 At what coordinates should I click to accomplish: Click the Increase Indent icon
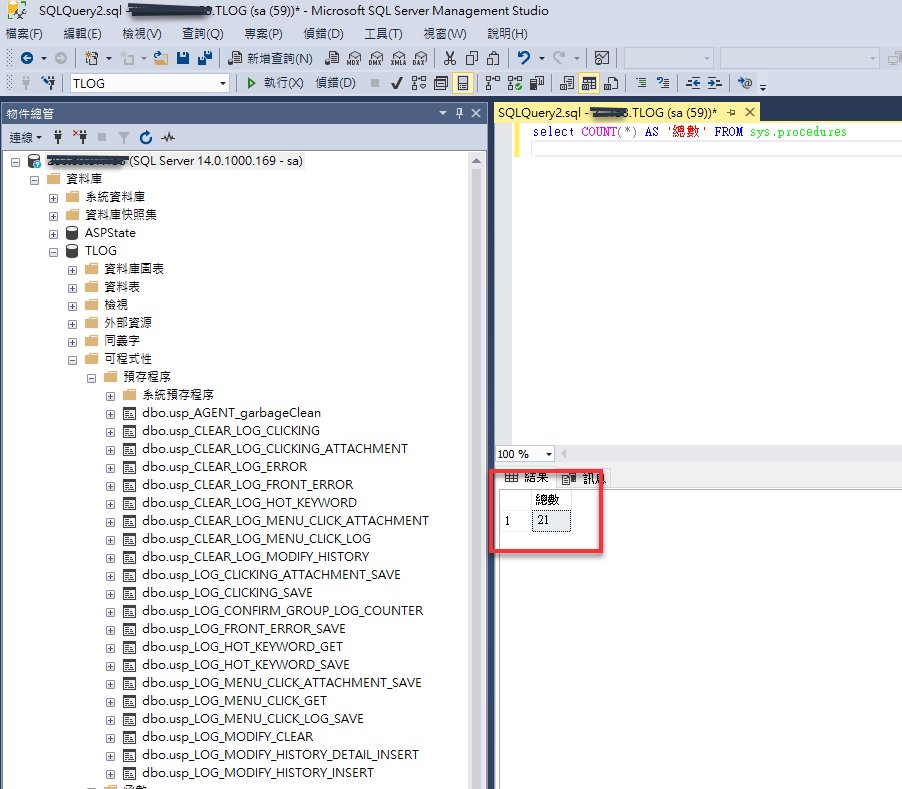point(714,83)
